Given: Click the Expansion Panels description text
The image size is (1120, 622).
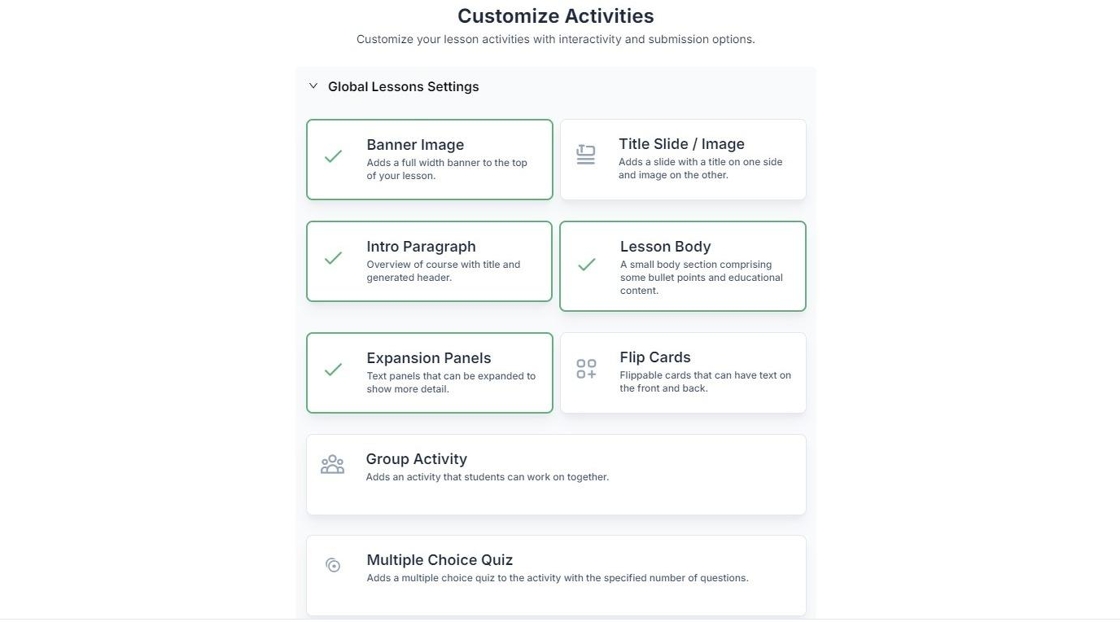Looking at the screenshot, I should coord(450,383).
